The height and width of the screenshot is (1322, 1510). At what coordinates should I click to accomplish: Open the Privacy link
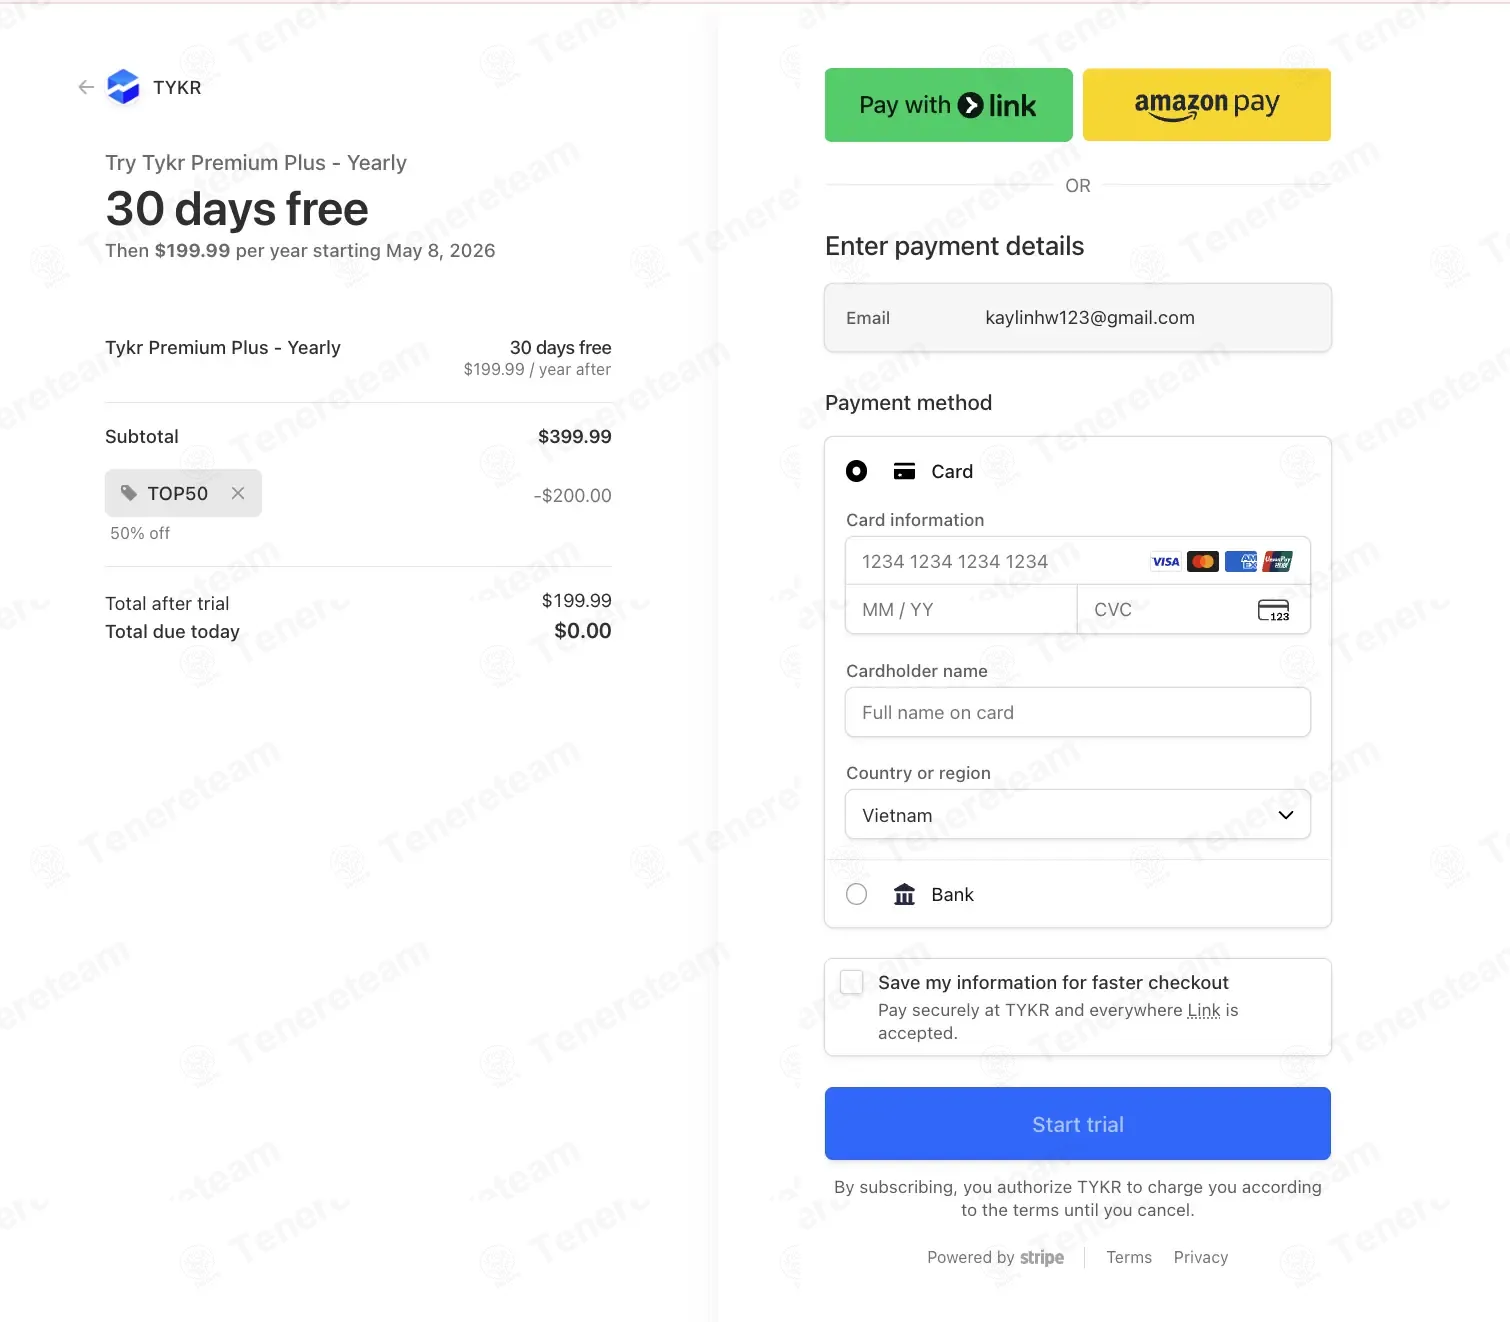pyautogui.click(x=1201, y=1257)
